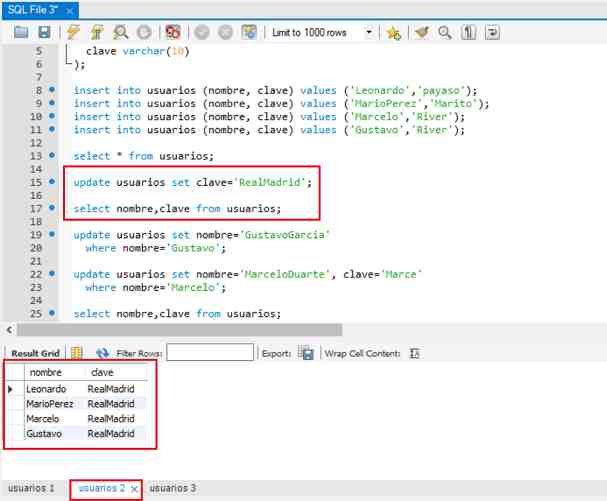The height and width of the screenshot is (501, 607).
Task: Click inside the Filter Rows text field
Action: [209, 353]
